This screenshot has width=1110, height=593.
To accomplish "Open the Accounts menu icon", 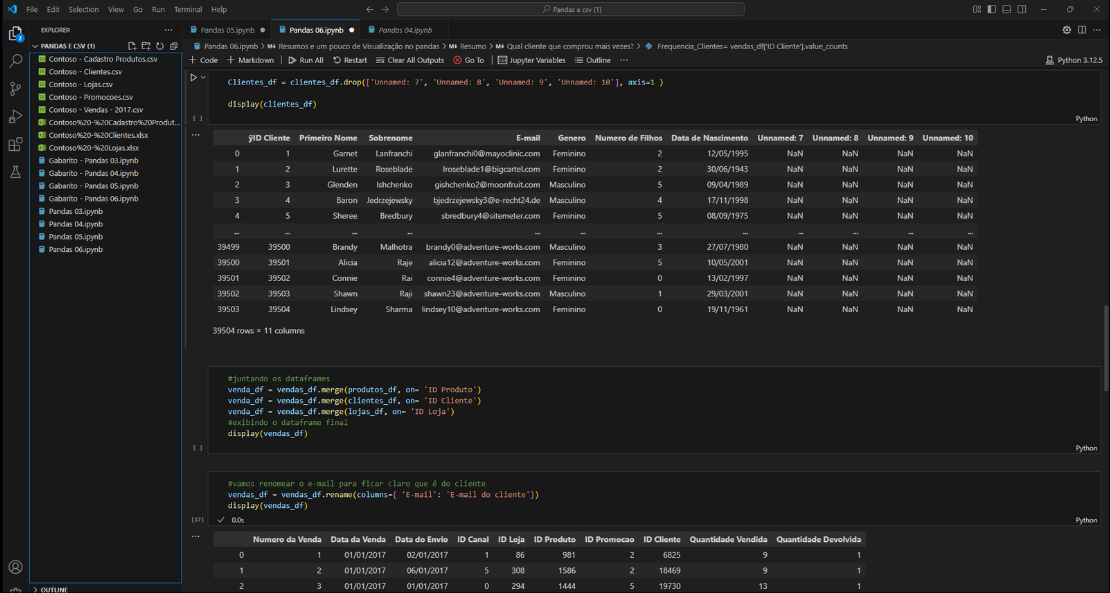I will [15, 567].
